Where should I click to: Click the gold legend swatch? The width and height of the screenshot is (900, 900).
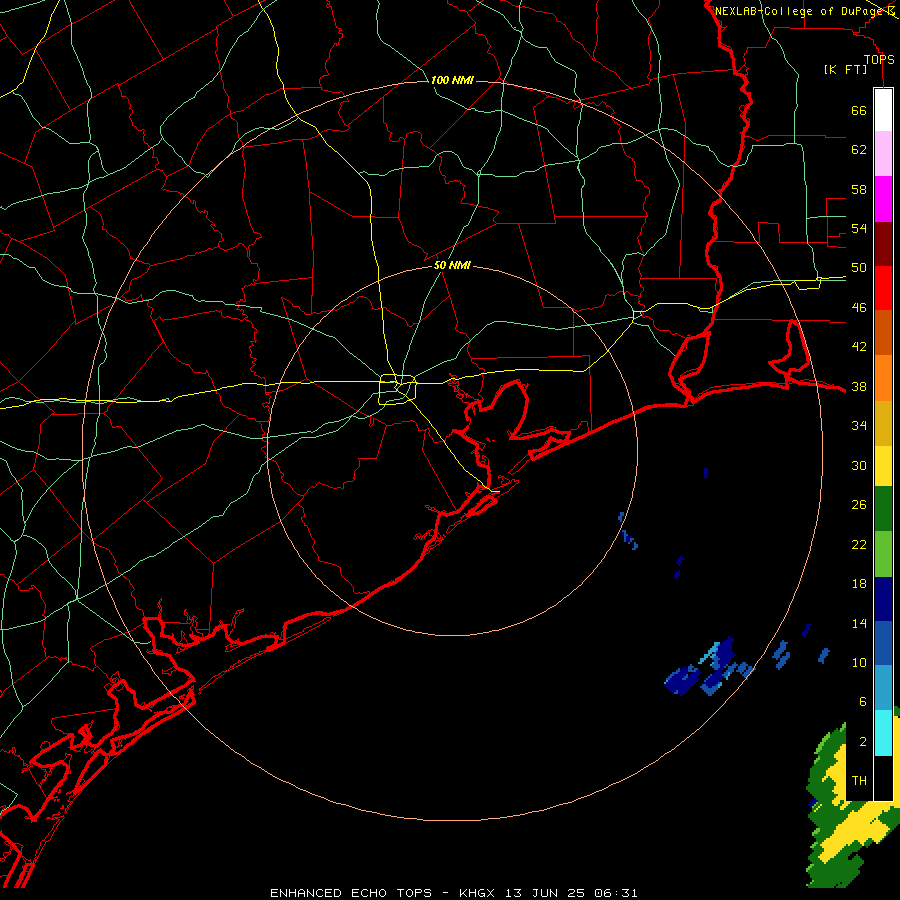(x=883, y=422)
